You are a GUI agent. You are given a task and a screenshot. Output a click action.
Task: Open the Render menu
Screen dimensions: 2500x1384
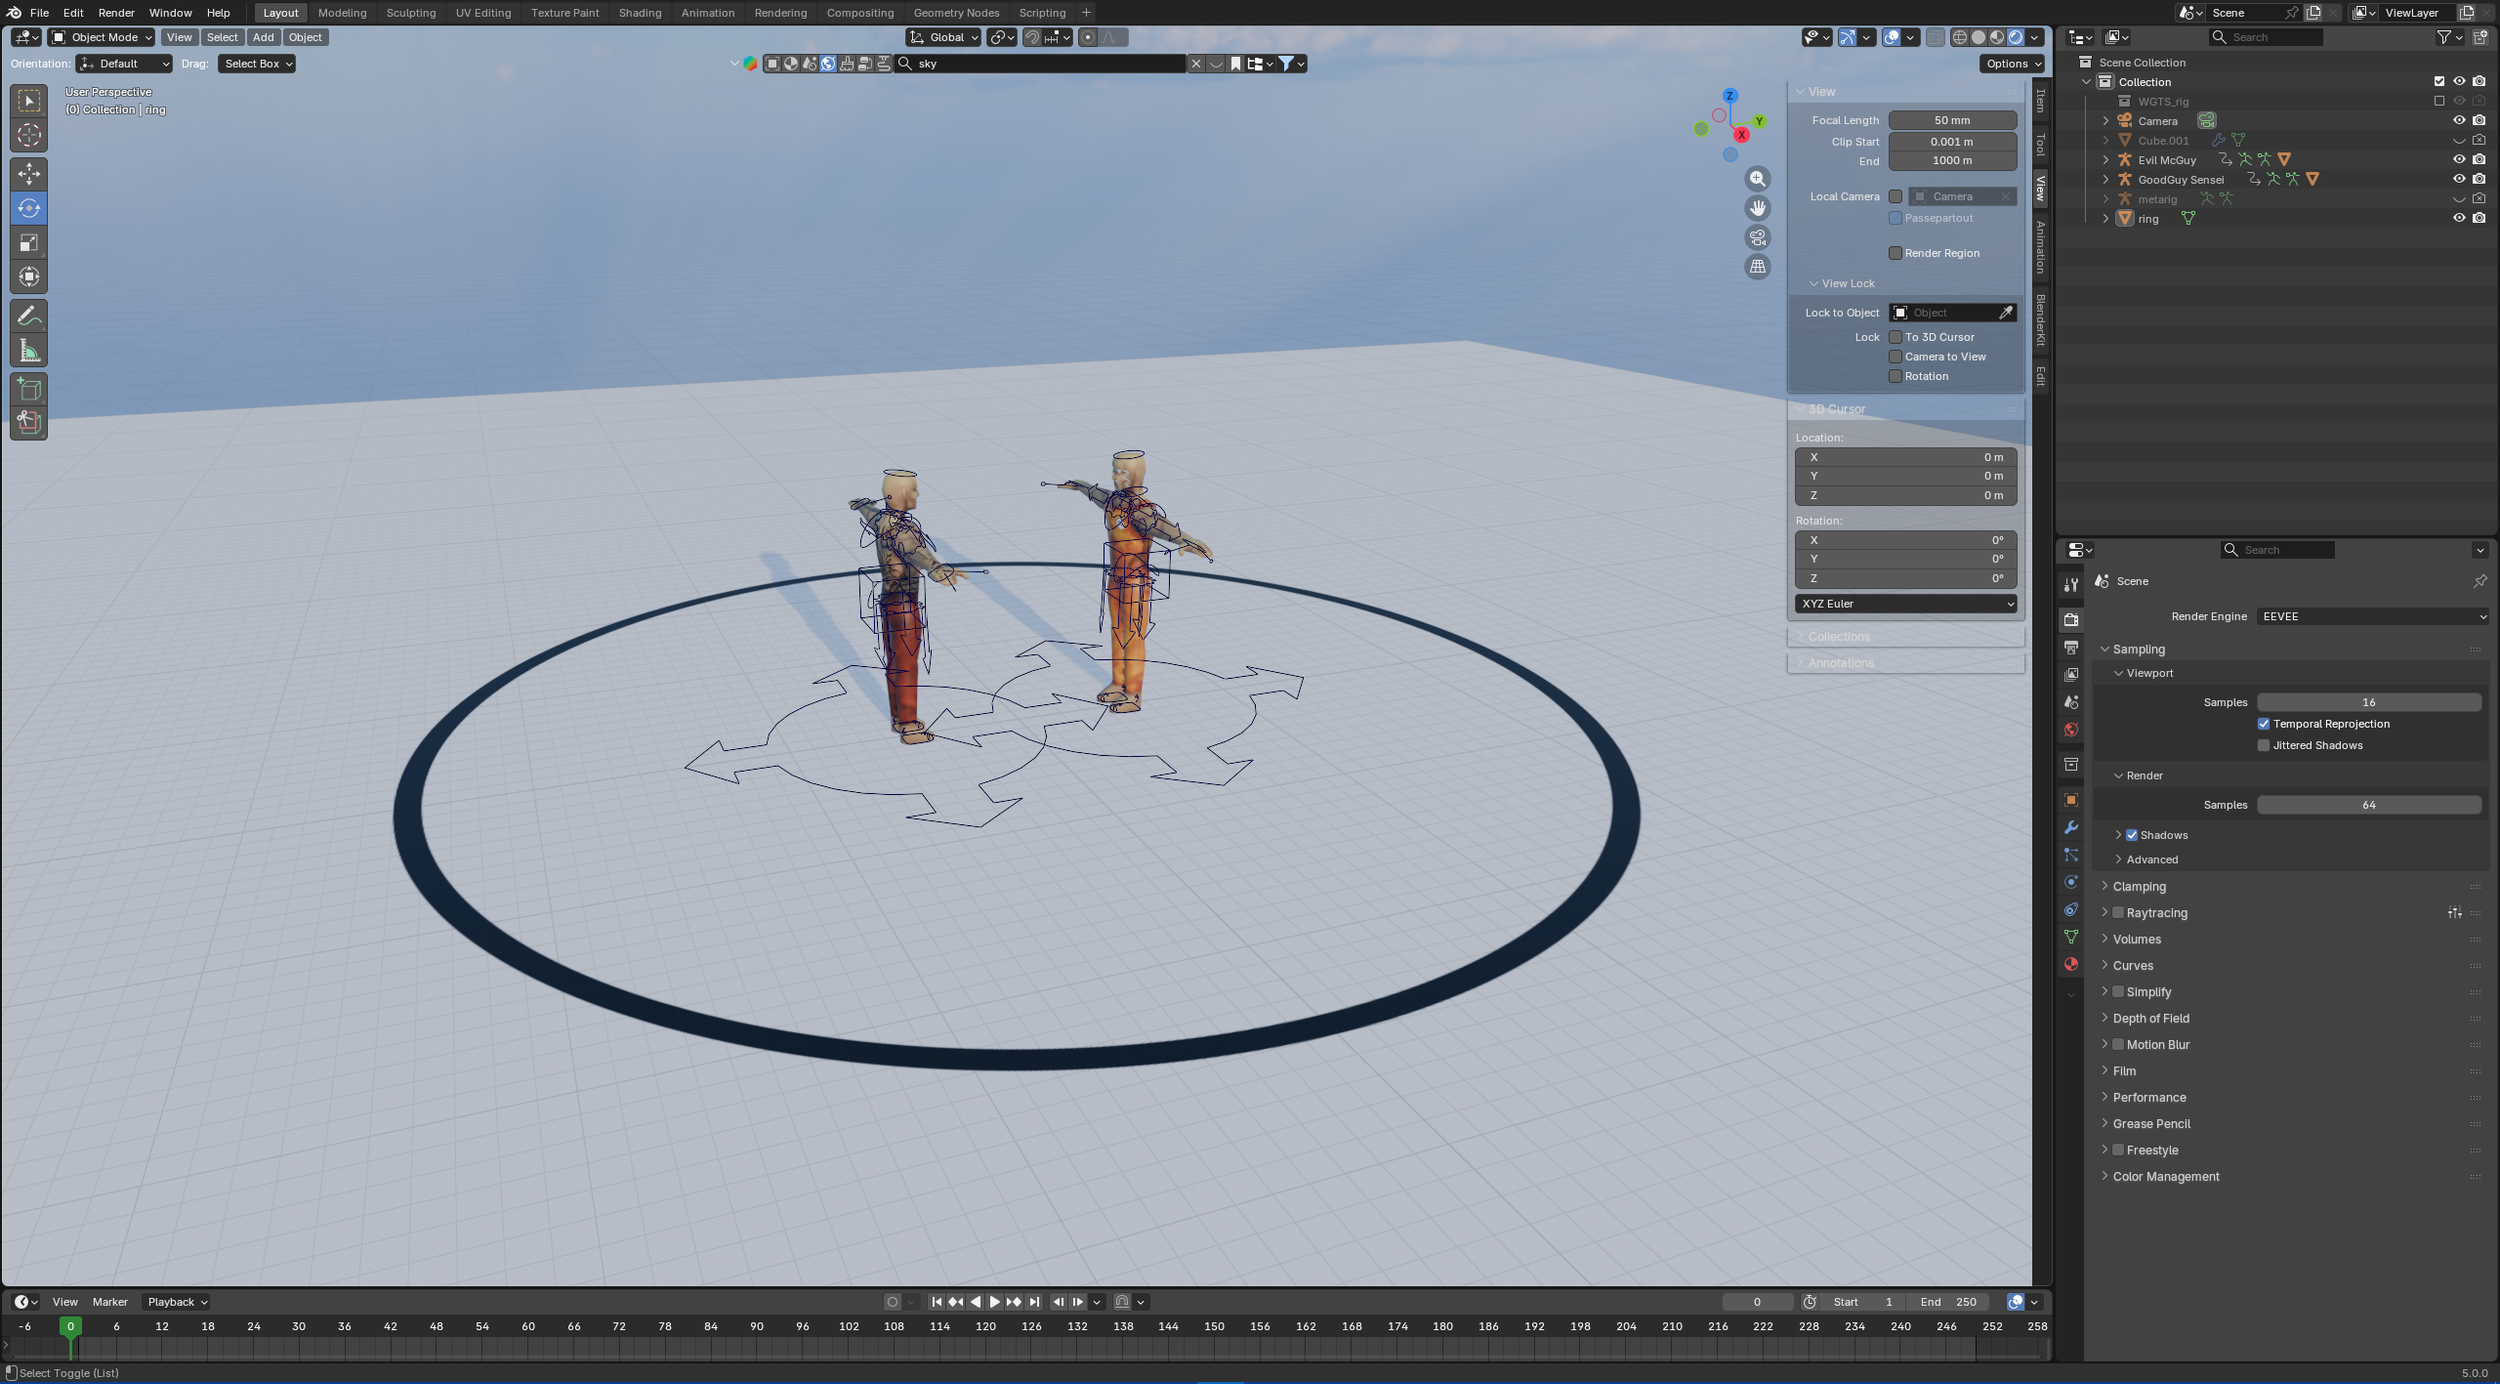[x=116, y=13]
